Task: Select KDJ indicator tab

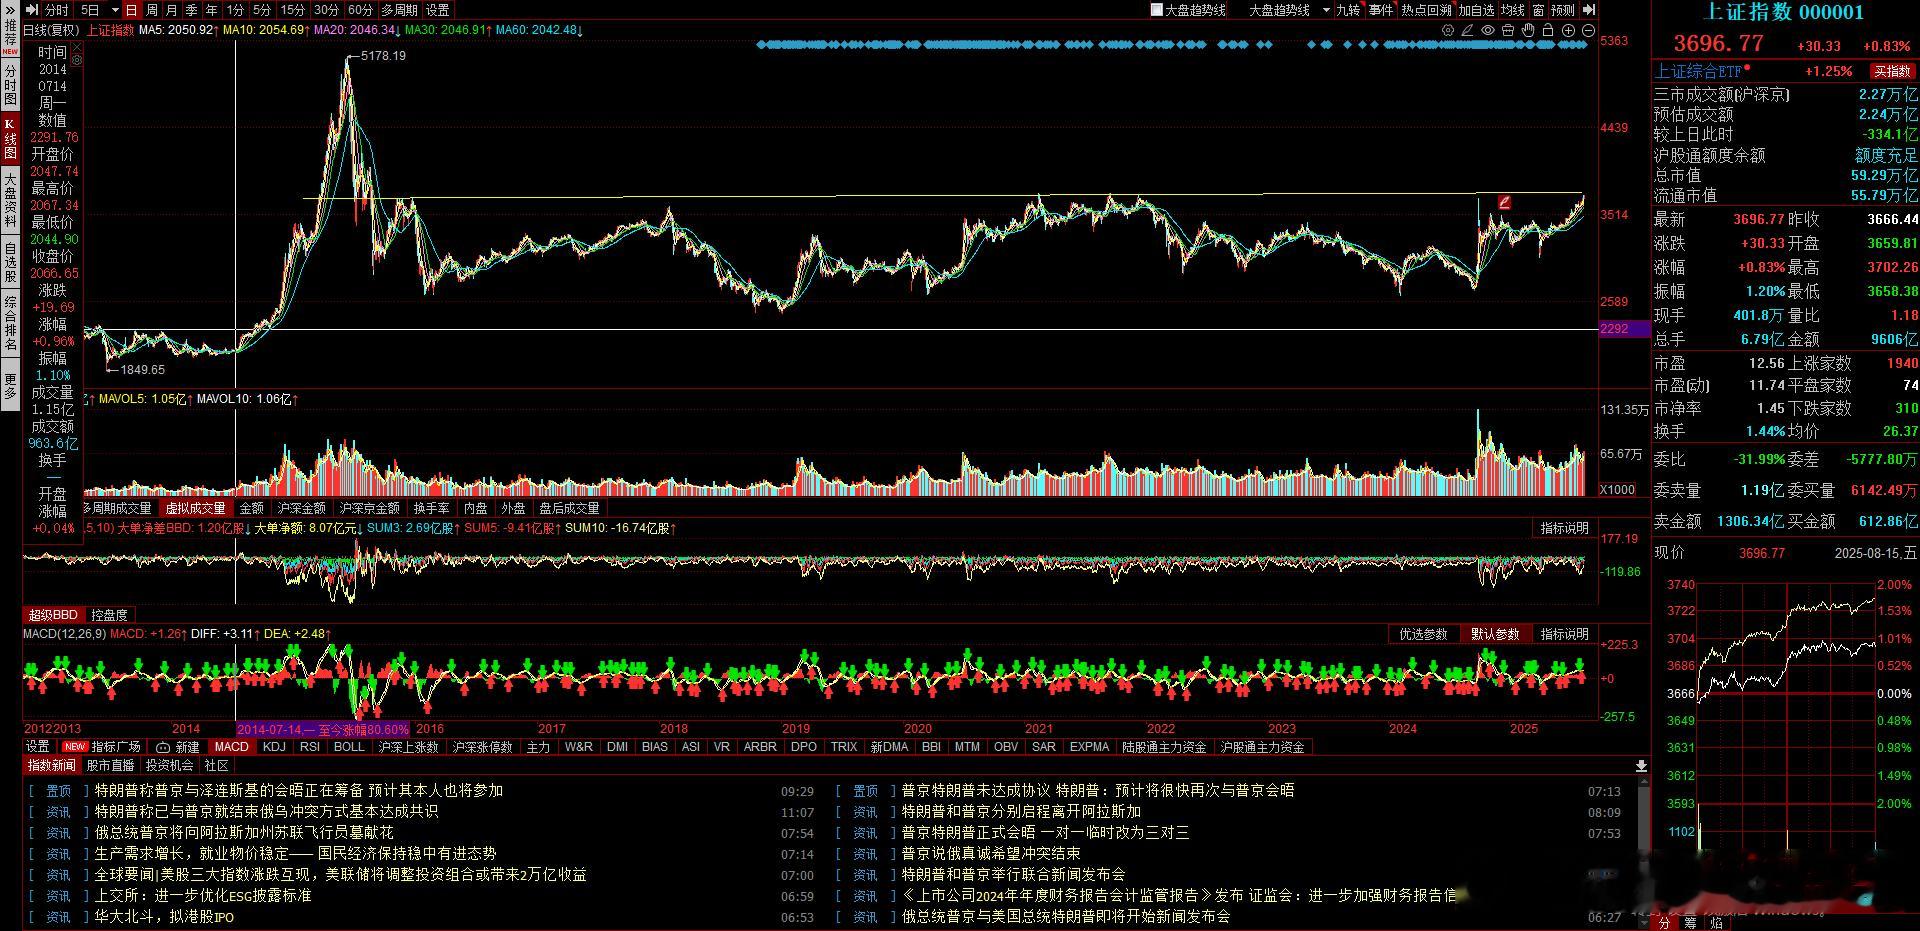Action: tap(274, 747)
